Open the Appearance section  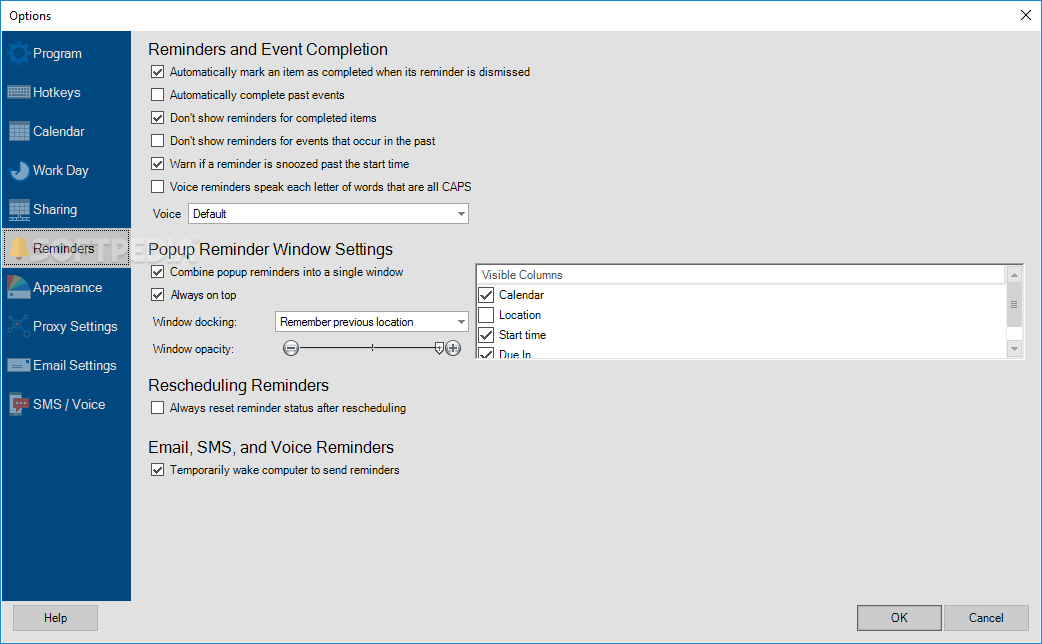(x=66, y=288)
